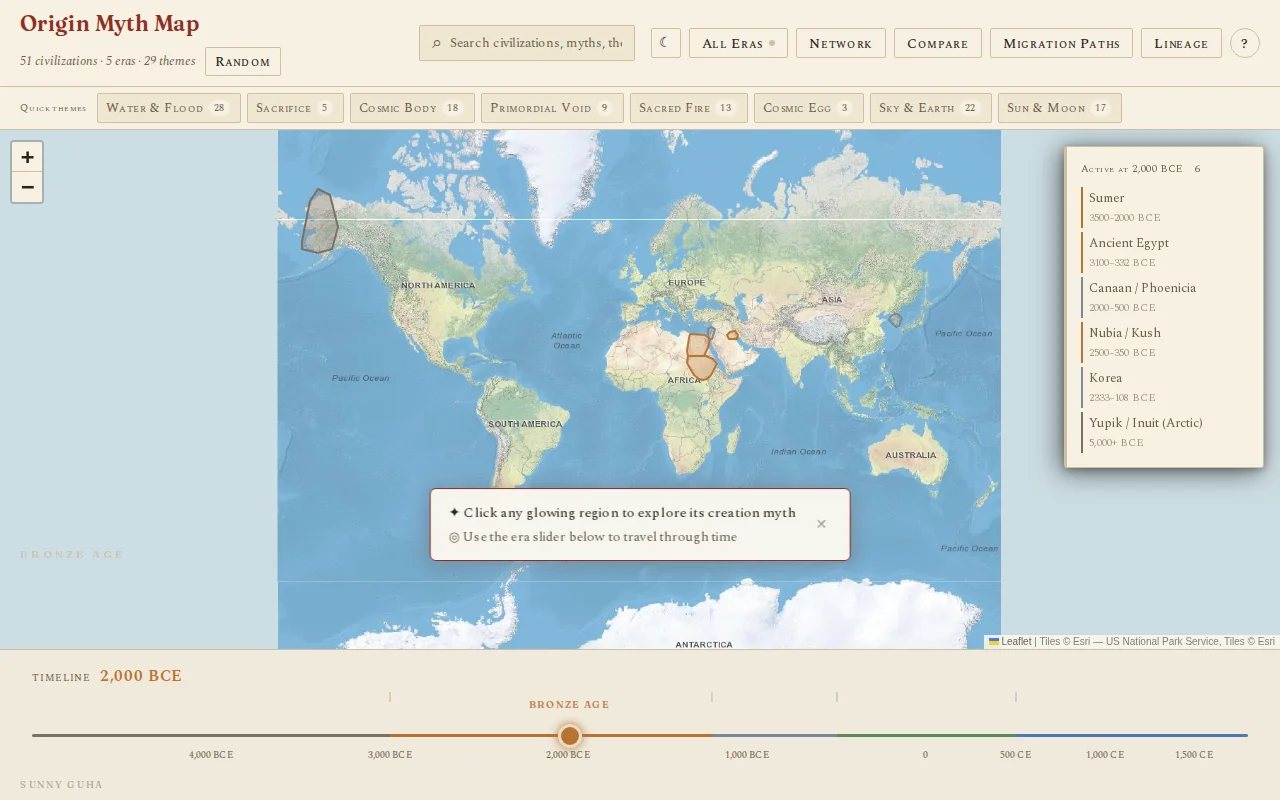Click the Korea region polygon
Image resolution: width=1280 pixels, height=800 pixels.
[x=895, y=320]
